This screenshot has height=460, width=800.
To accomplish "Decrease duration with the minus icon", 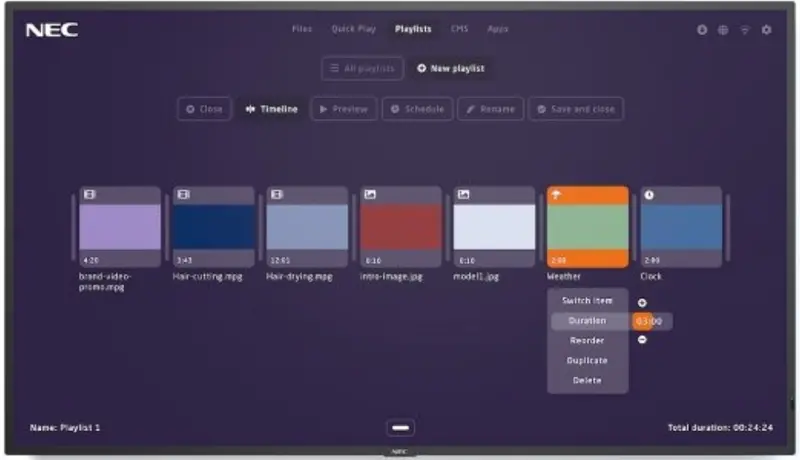I will coord(642,339).
